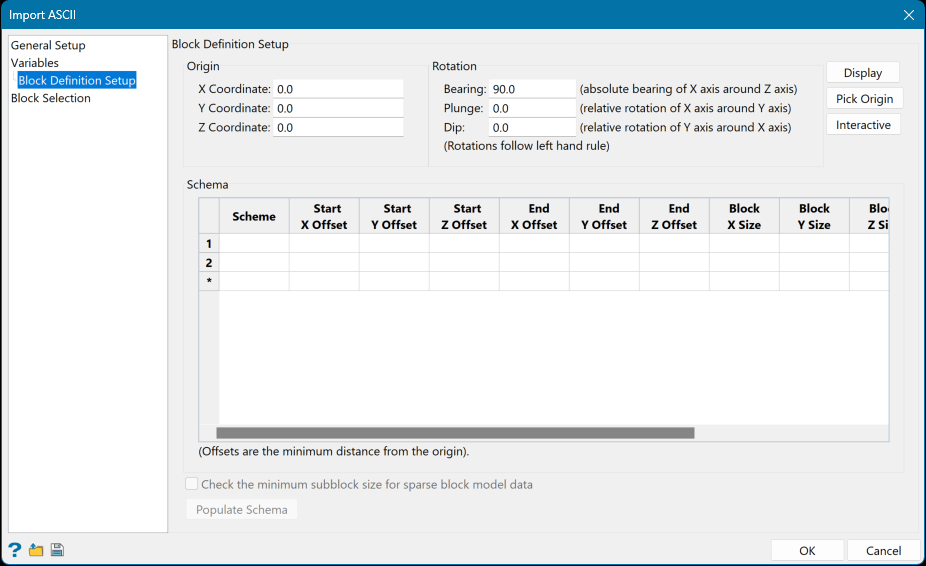Close the Import ASCII dialog
The width and height of the screenshot is (926, 566).
(908, 15)
